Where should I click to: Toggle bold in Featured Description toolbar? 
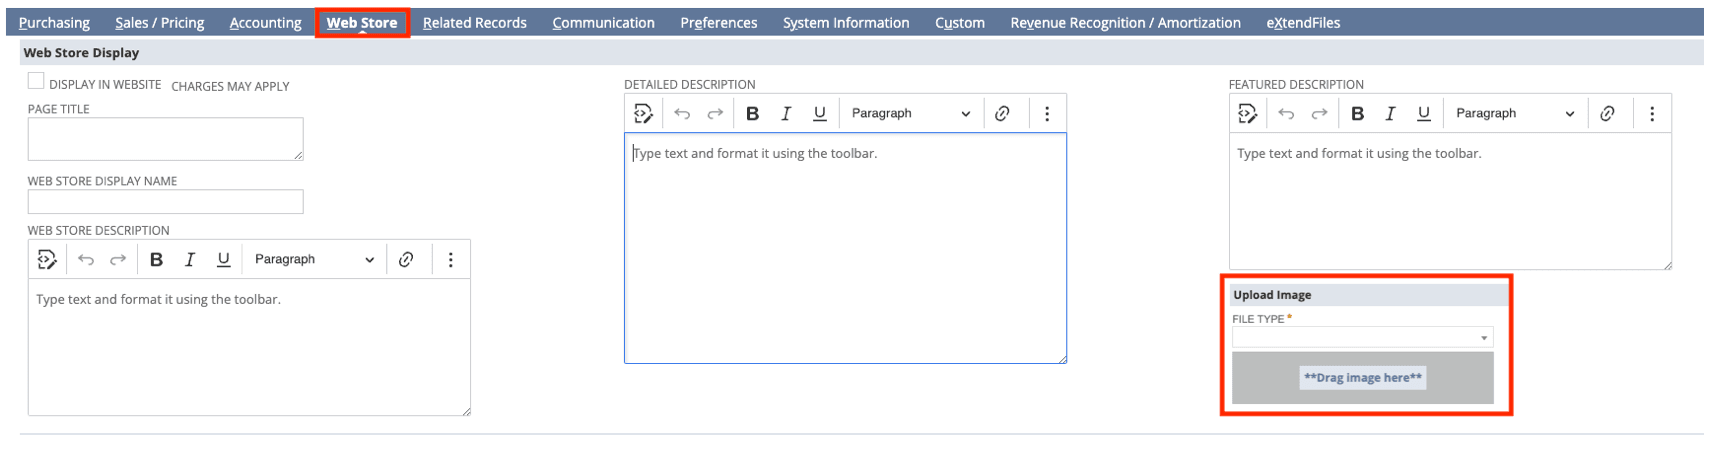click(1357, 114)
